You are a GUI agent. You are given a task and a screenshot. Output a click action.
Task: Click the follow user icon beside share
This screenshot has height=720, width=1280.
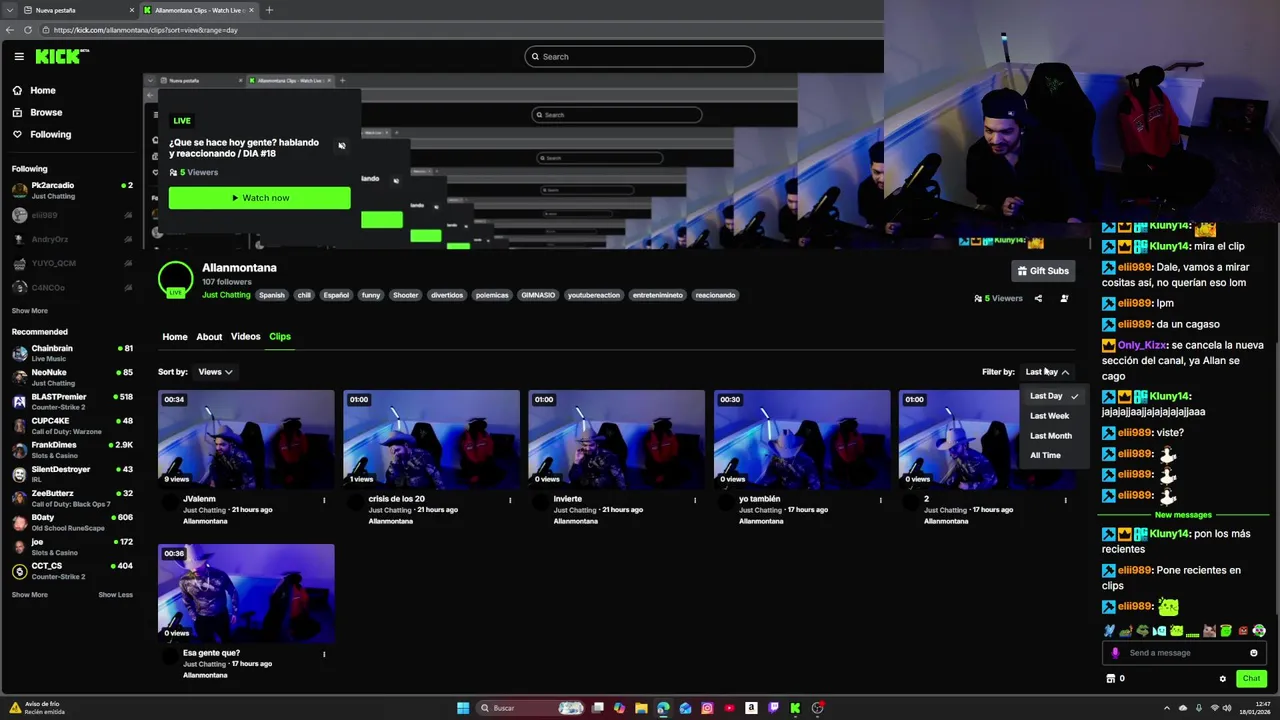1064,298
